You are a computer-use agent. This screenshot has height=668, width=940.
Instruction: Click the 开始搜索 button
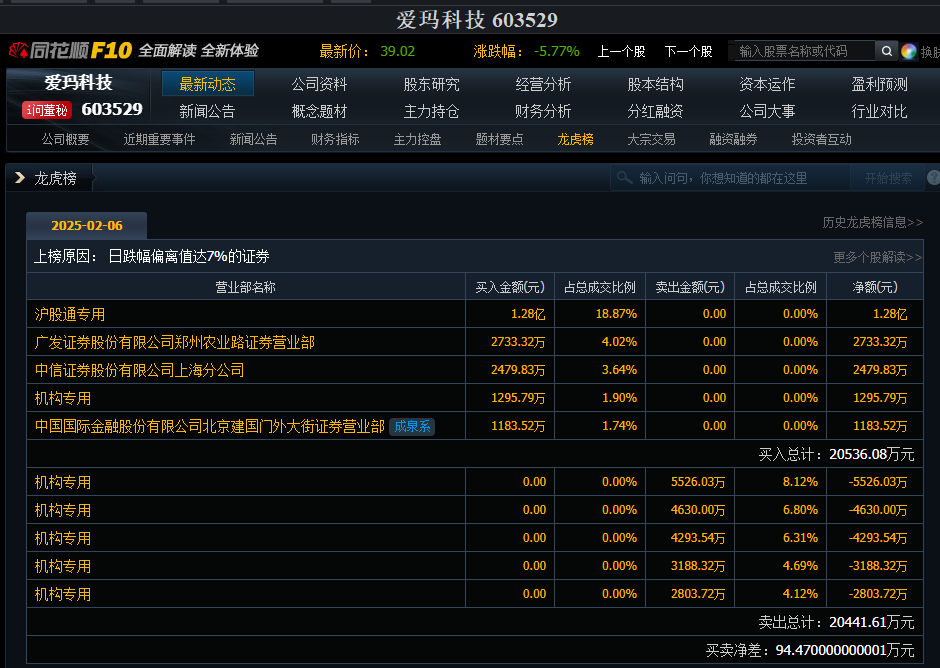[x=887, y=178]
